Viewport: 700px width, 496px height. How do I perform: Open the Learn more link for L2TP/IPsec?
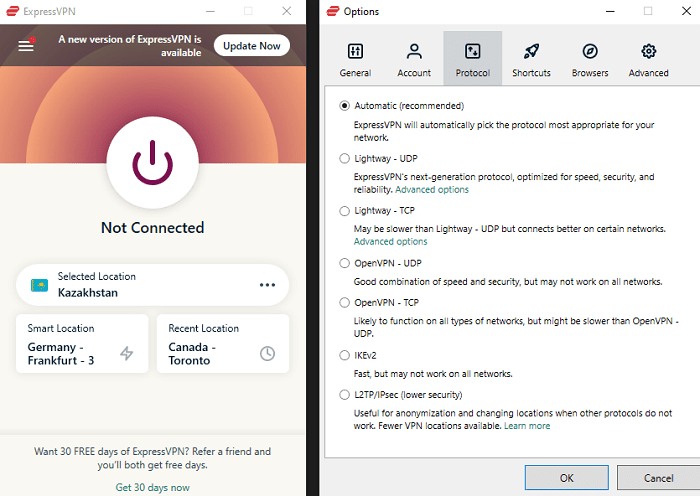527,426
